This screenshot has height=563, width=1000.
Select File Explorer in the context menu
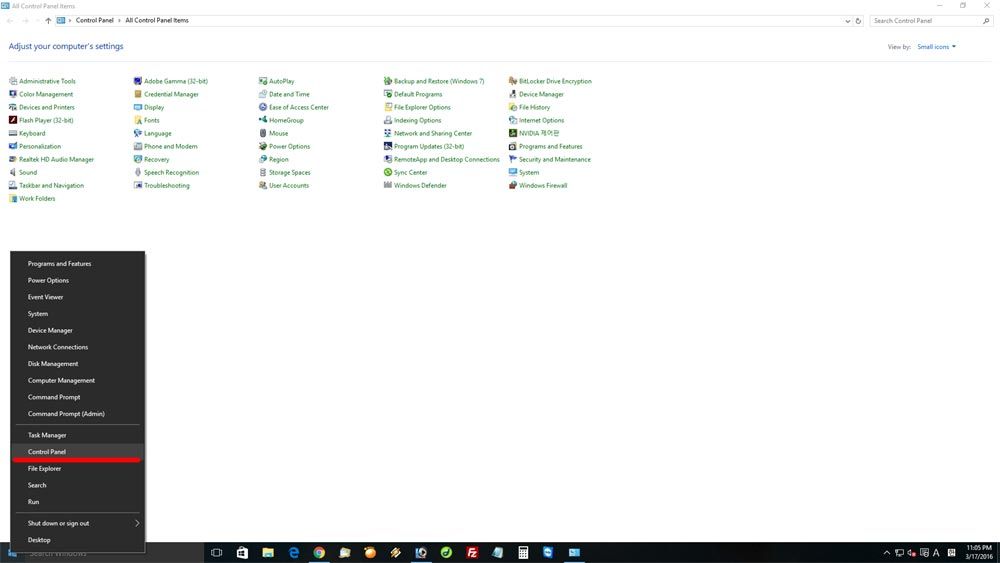(78, 468)
